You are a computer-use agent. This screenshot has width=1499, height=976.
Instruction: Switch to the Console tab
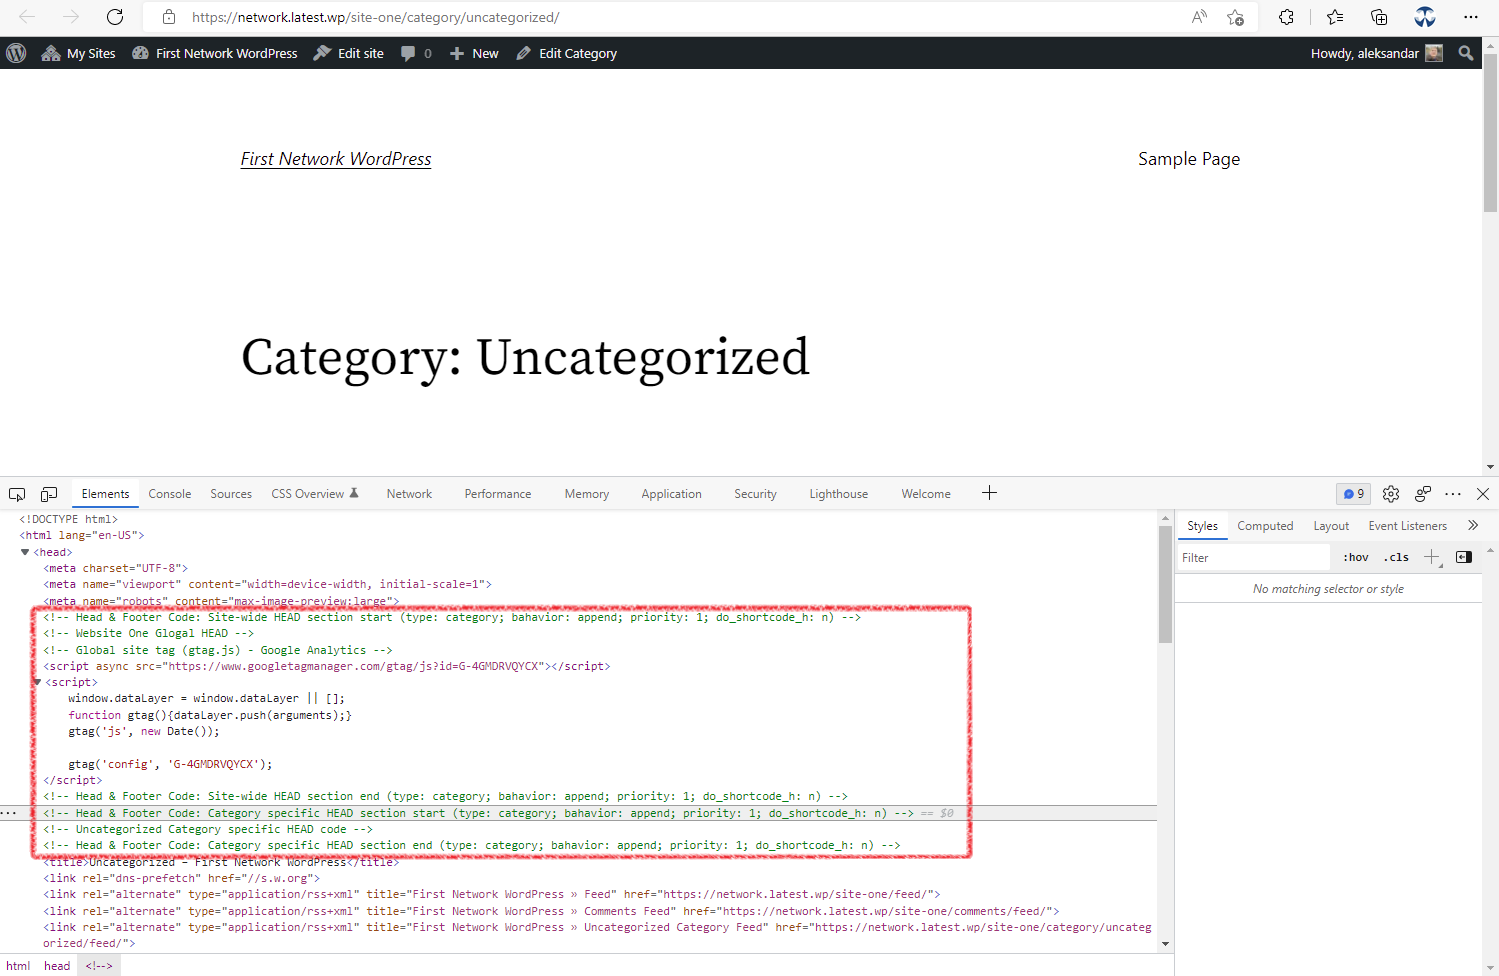[x=170, y=494]
